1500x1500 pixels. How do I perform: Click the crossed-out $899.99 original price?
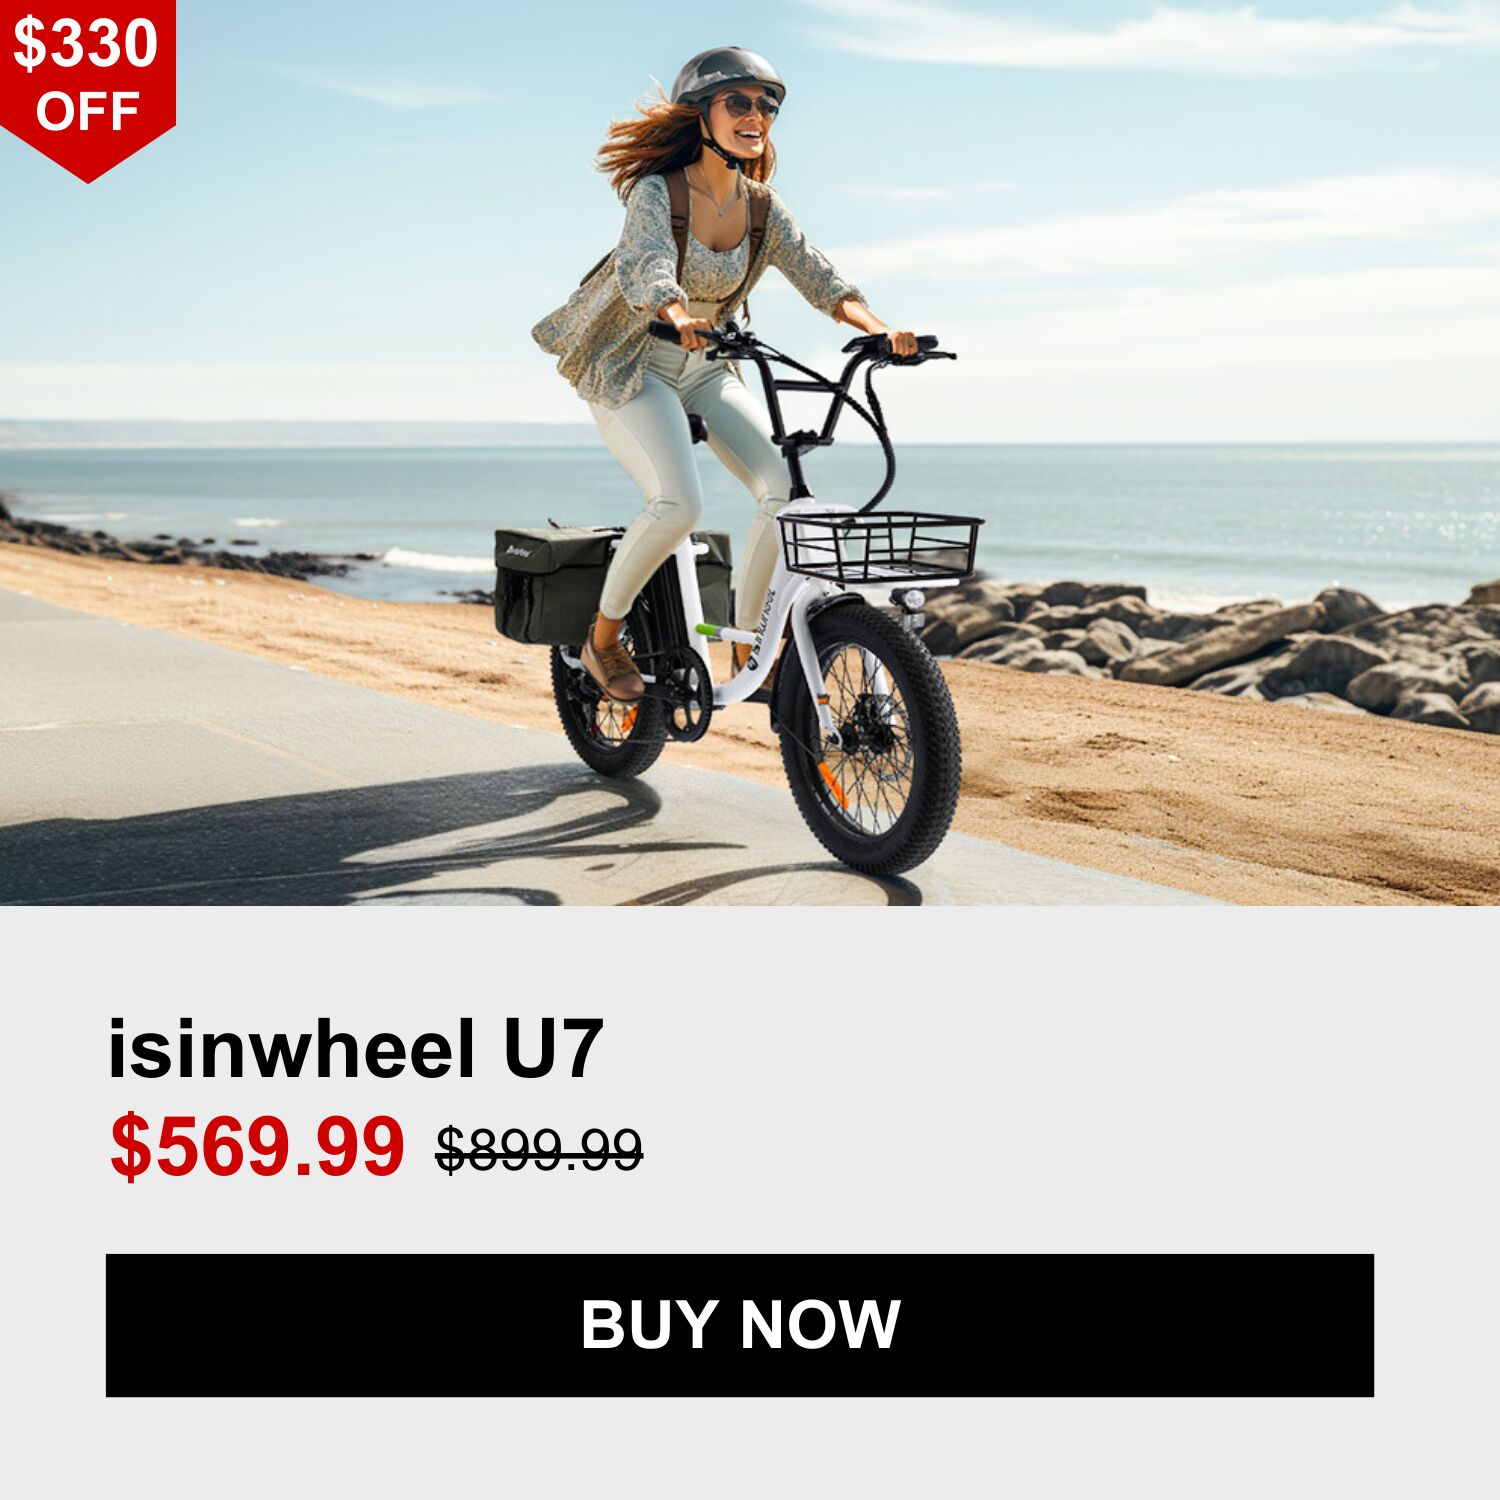[539, 1149]
